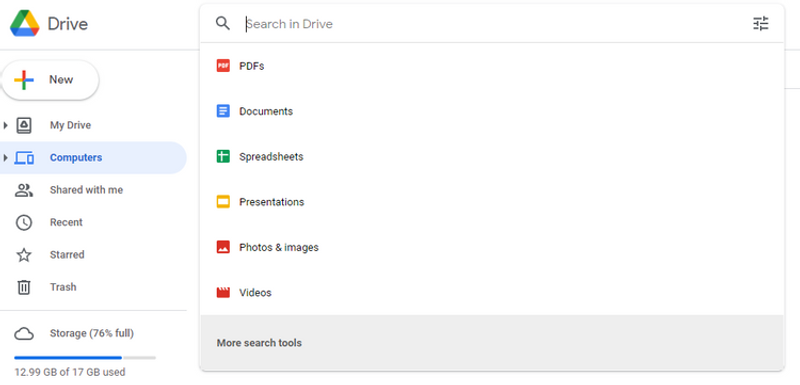Image resolution: width=800 pixels, height=385 pixels.
Task: Open search options filter icon
Action: [760, 23]
